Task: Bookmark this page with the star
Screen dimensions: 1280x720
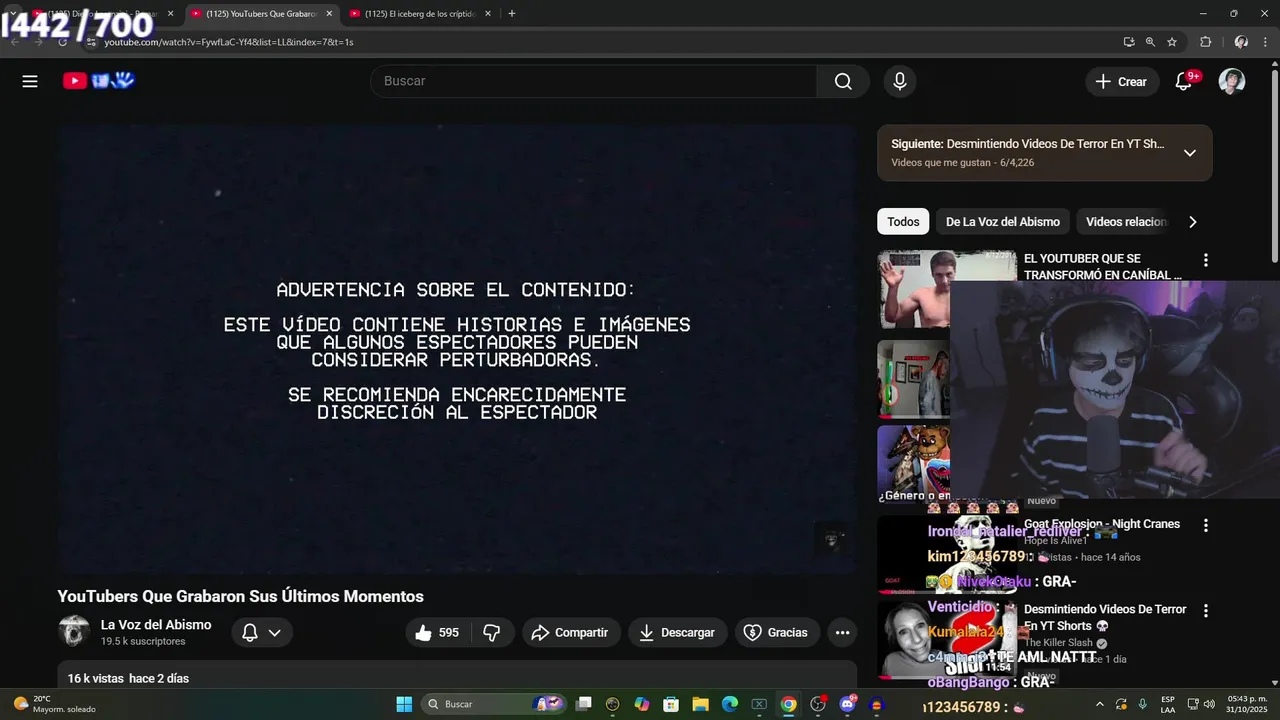Action: point(1172,42)
